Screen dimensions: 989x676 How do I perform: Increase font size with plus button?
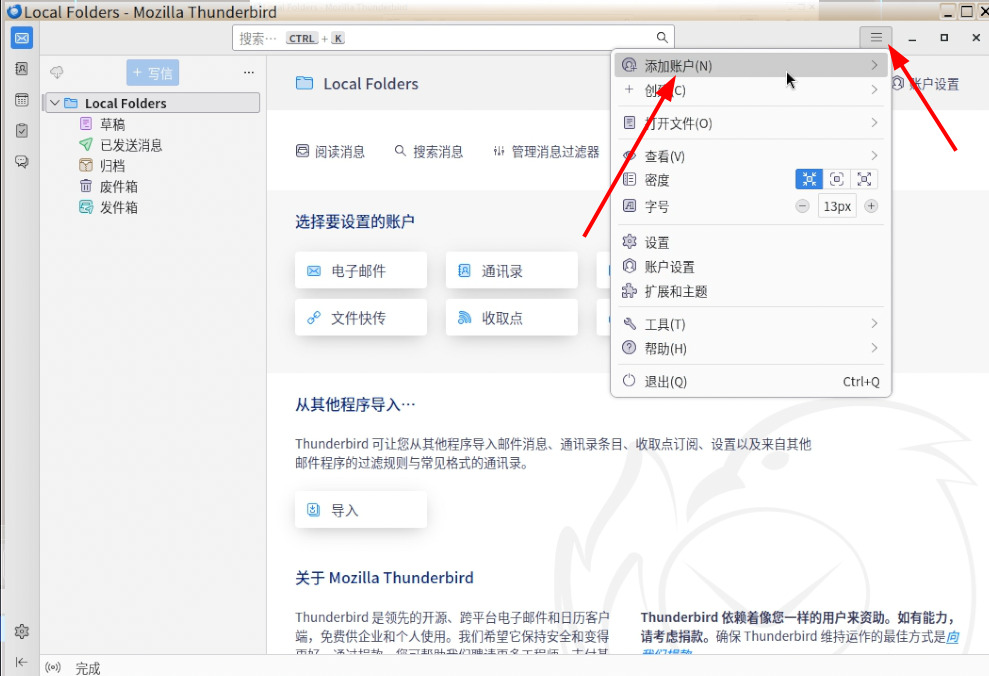click(871, 206)
